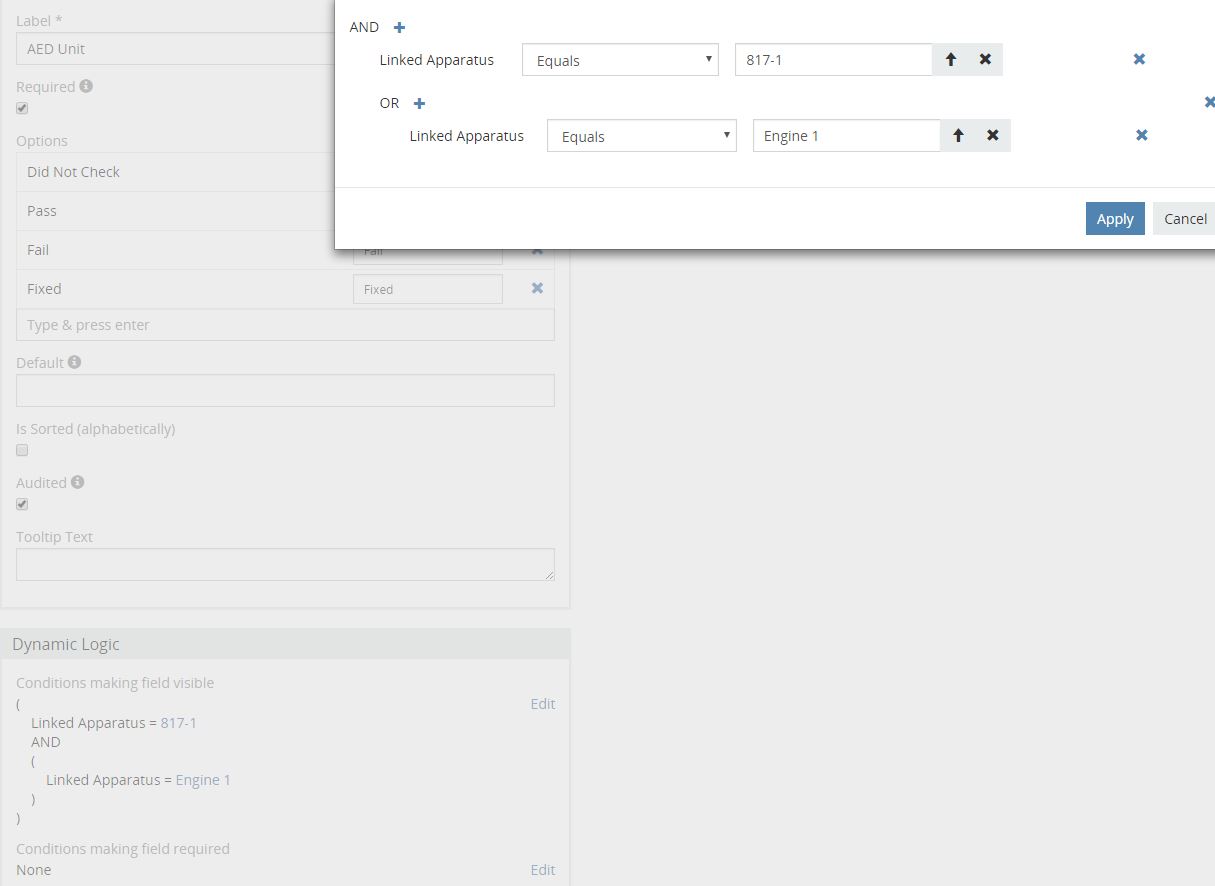Clear the Engine 1 value with black X
Image resolution: width=1215 pixels, height=886 pixels.
992,136
